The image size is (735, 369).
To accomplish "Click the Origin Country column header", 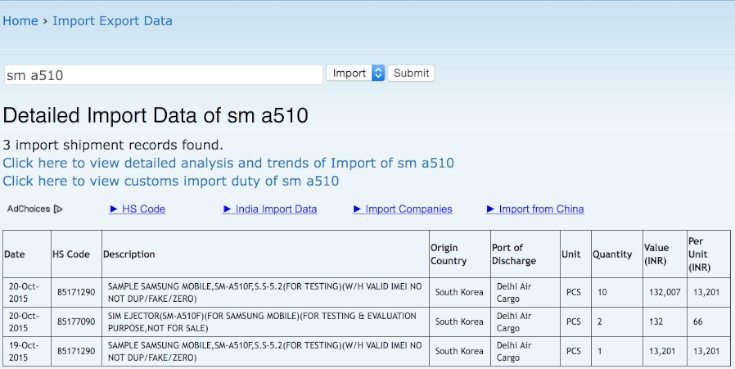I will tap(460, 254).
